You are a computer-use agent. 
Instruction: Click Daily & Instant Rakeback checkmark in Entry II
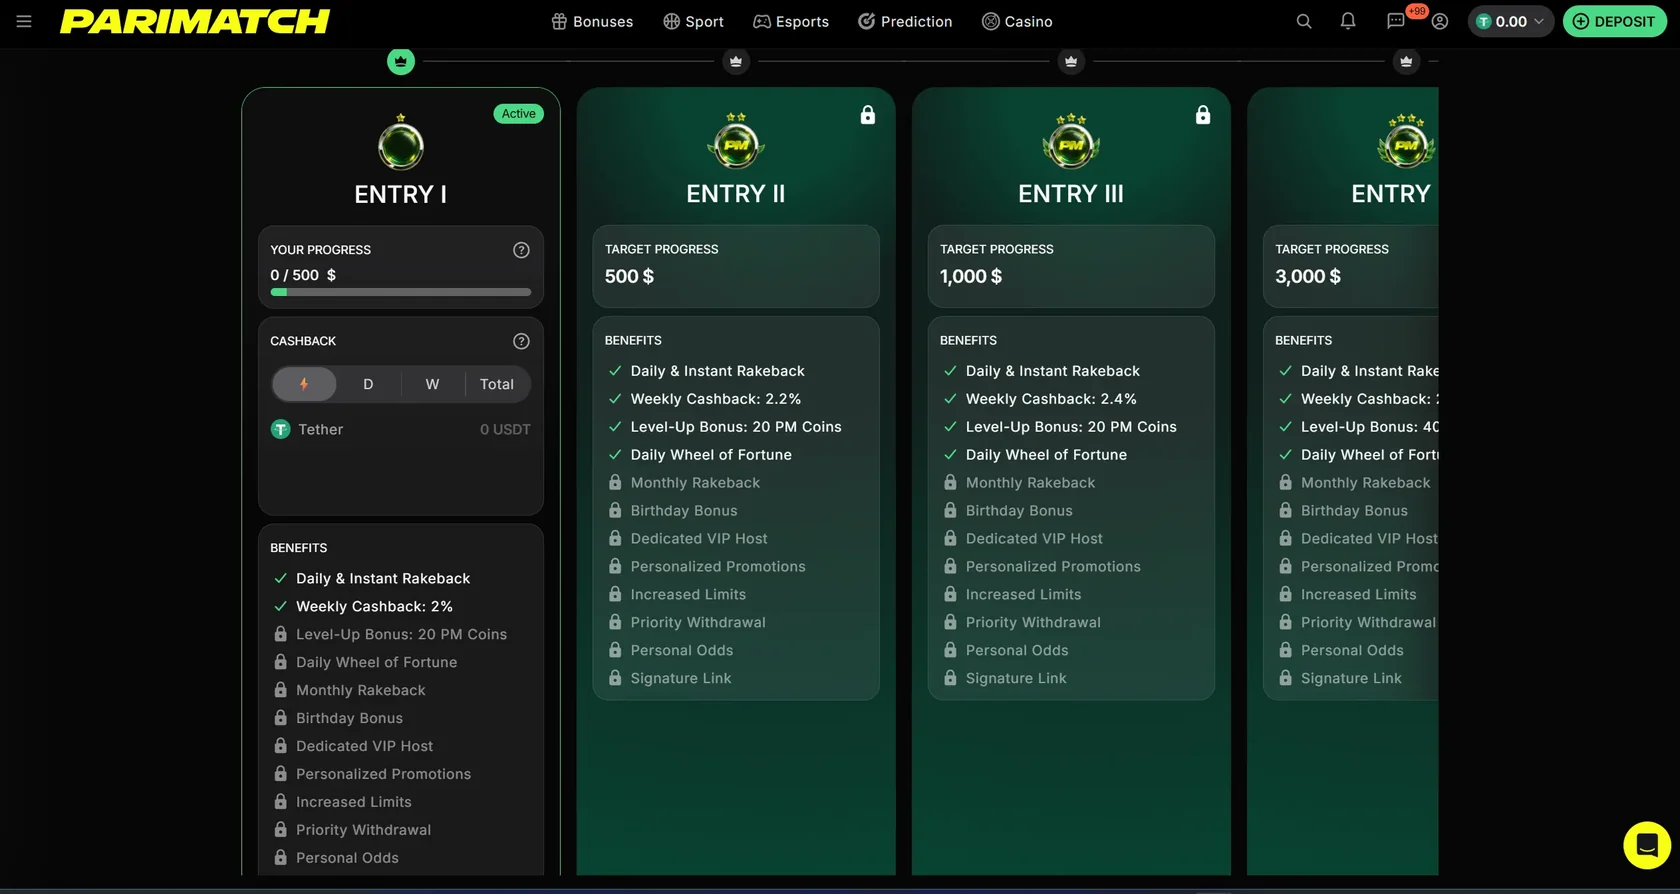[615, 370]
